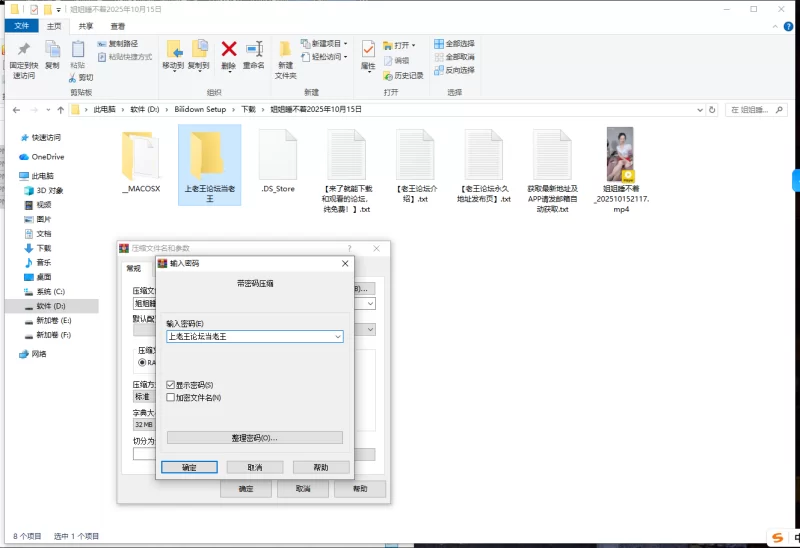
Task: Select the 常规 tab in archive dialog
Action: (x=134, y=268)
